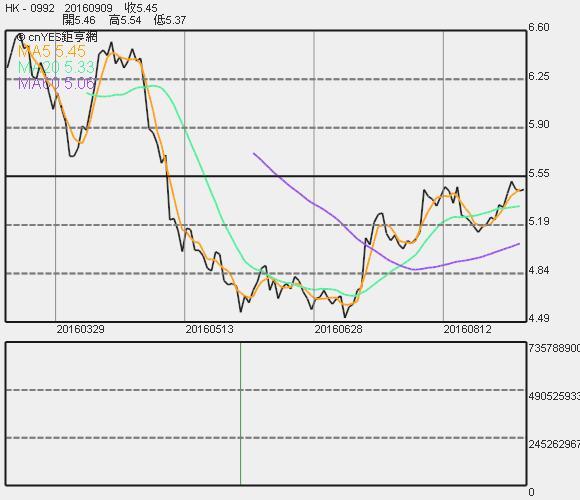Click the 4.49 price axis label
Screen dimensions: 580x500
pos(539,318)
